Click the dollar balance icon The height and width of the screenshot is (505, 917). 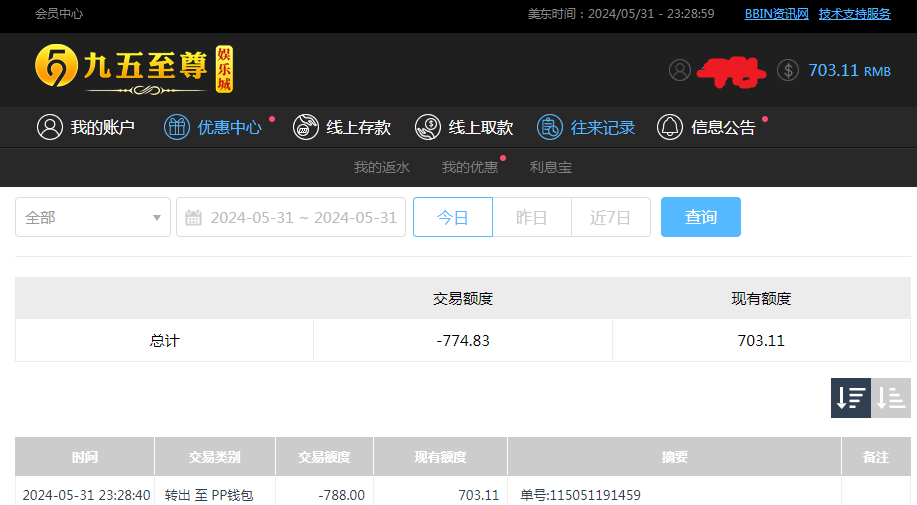(x=788, y=70)
